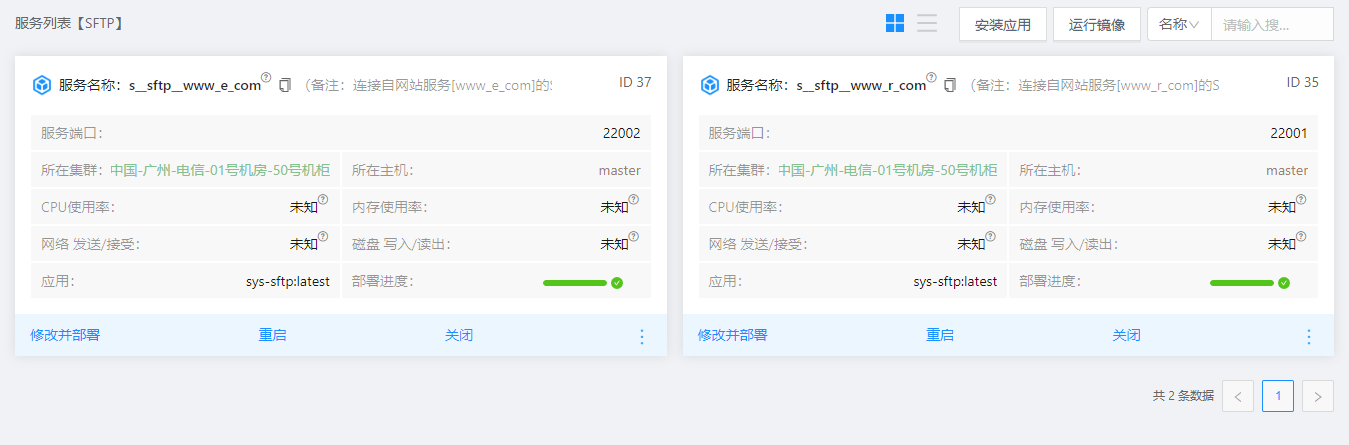Open more options menu for www_e_com card
The height and width of the screenshot is (445, 1349).
(642, 336)
